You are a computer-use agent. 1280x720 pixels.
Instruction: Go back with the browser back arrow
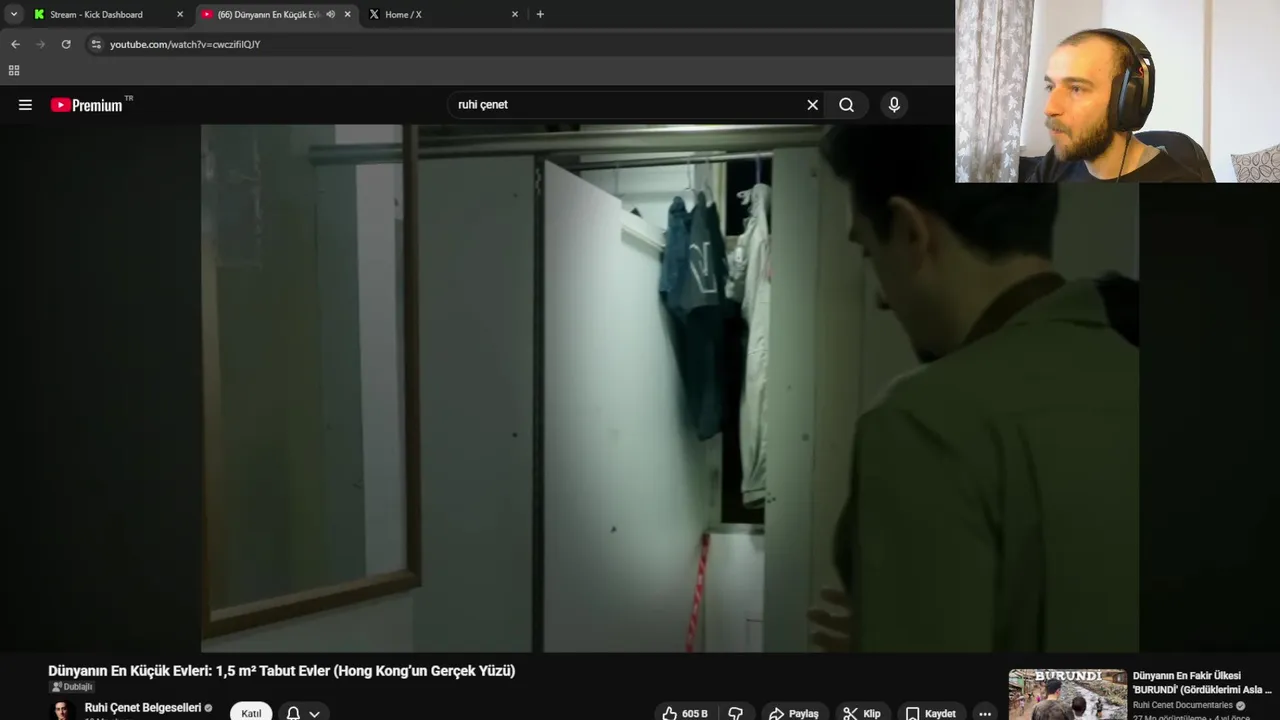tap(15, 44)
